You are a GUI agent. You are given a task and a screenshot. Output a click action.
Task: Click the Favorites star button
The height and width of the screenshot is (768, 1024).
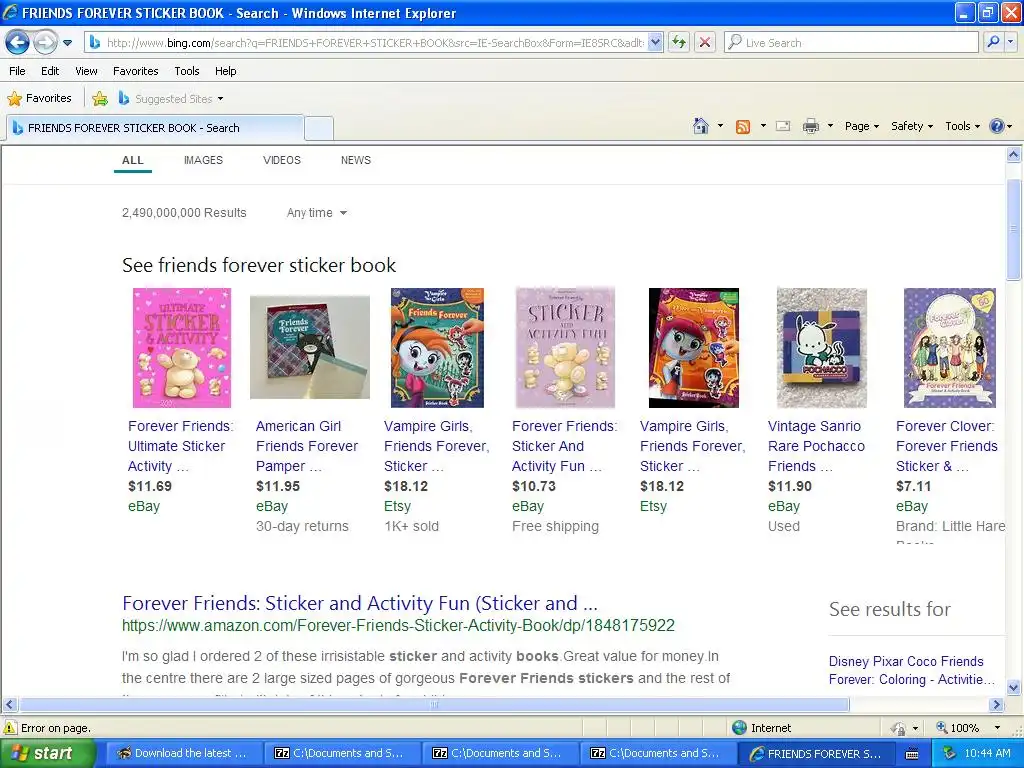[39, 98]
